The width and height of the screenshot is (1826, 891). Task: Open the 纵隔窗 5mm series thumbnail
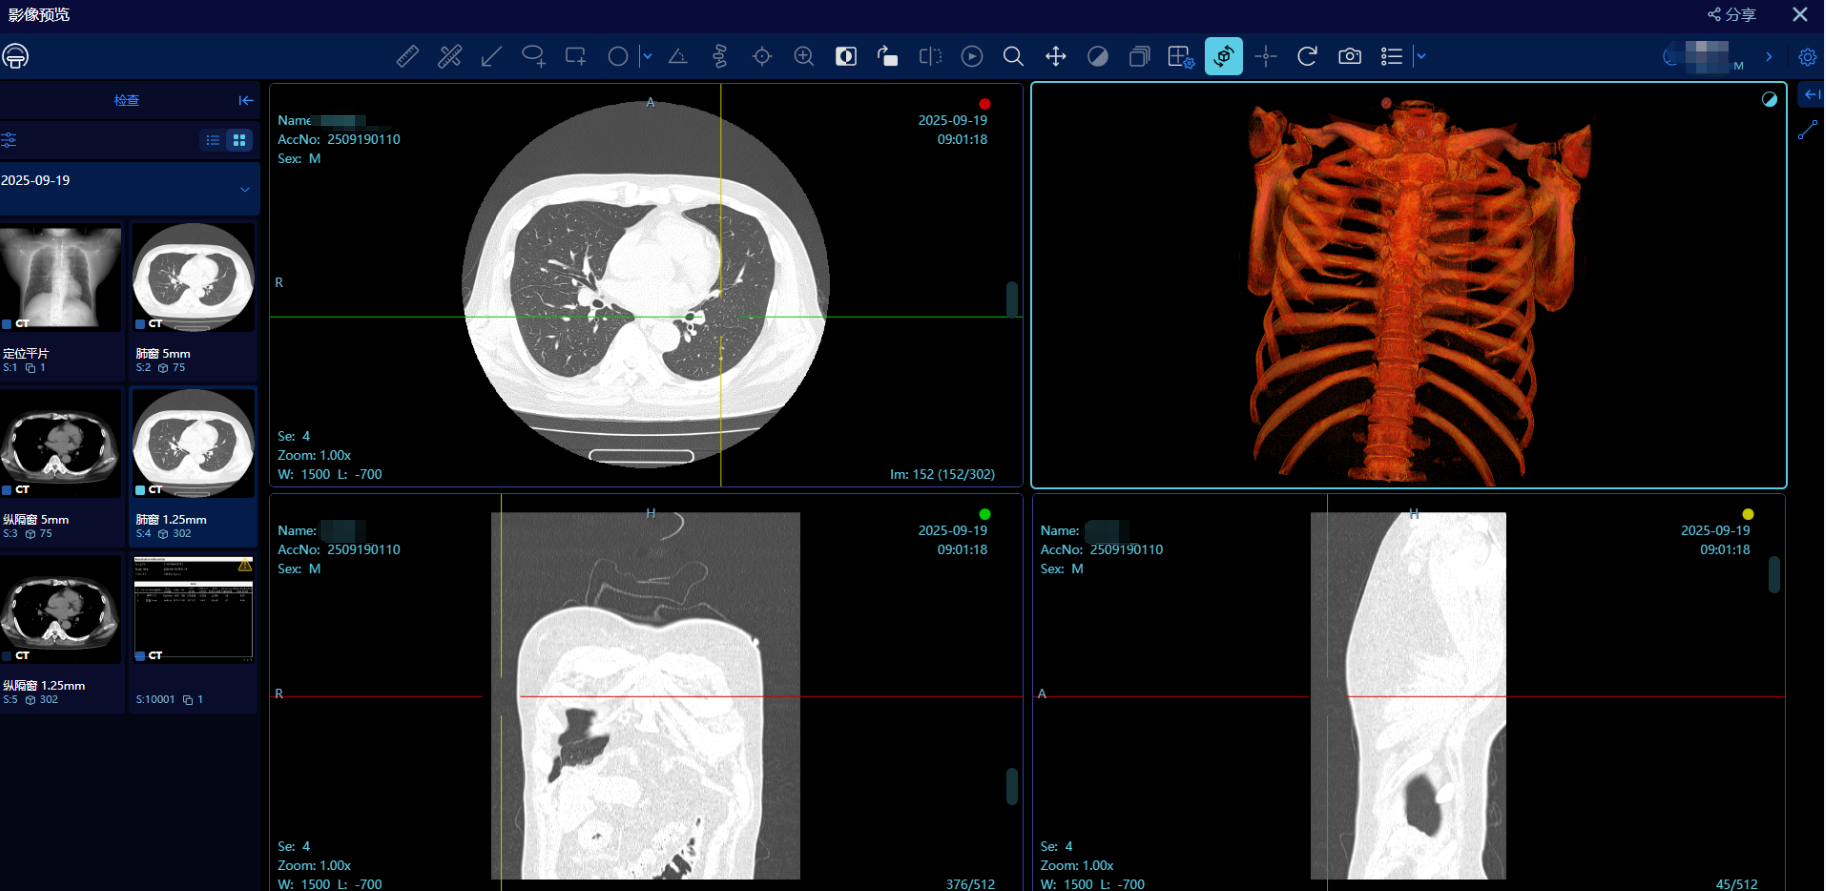click(x=61, y=445)
